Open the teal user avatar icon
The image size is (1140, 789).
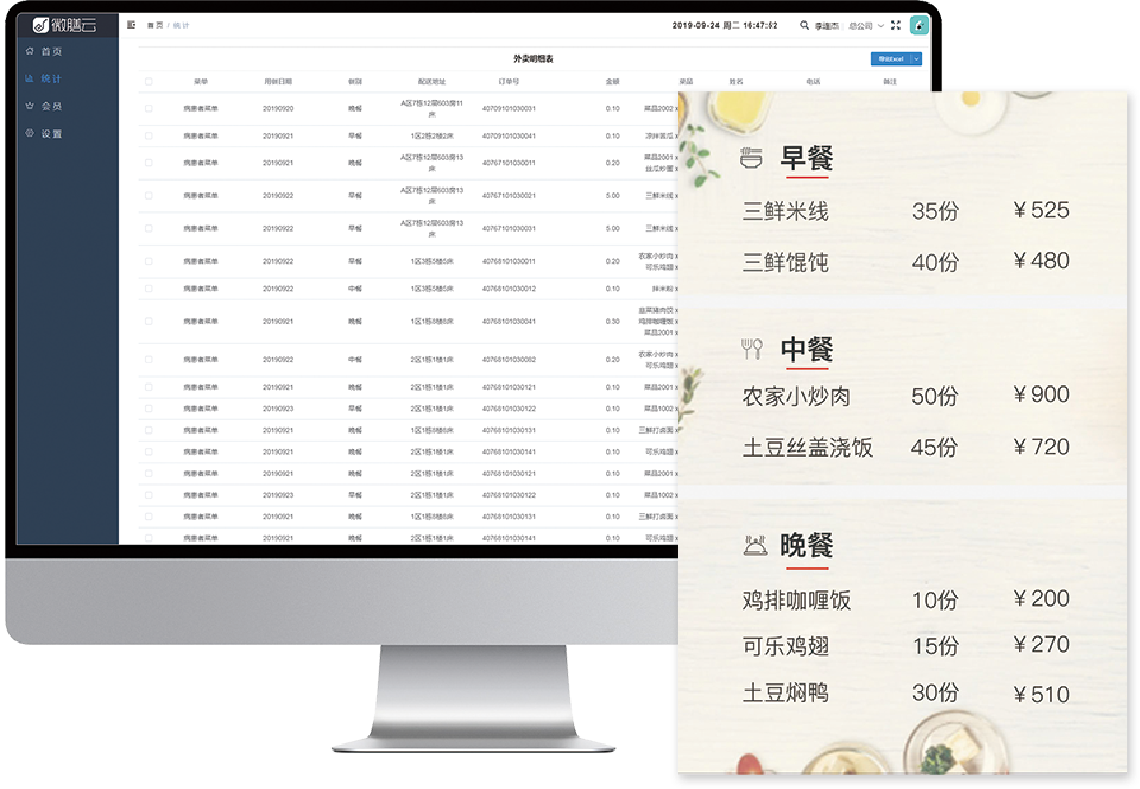(x=919, y=25)
